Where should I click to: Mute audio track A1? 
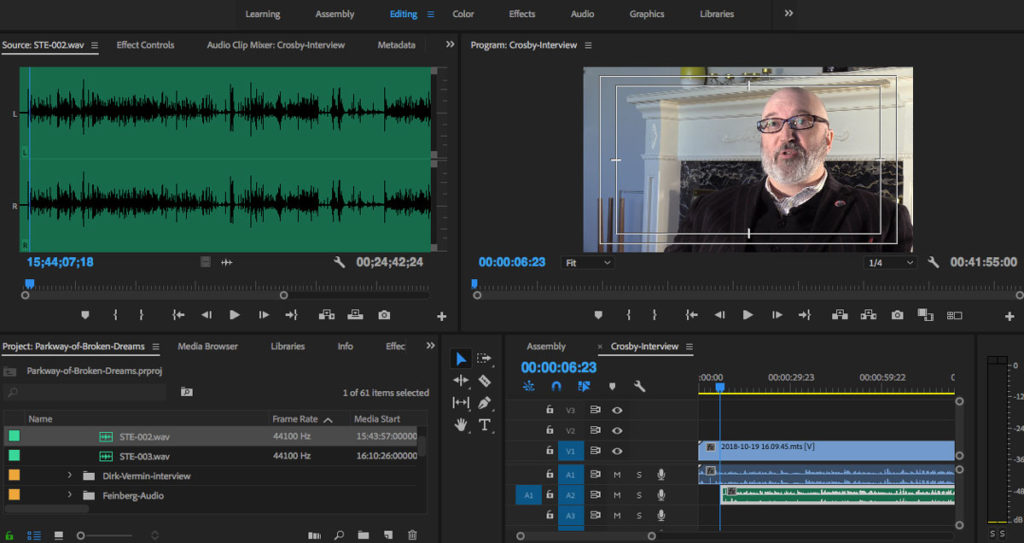pyautogui.click(x=617, y=474)
